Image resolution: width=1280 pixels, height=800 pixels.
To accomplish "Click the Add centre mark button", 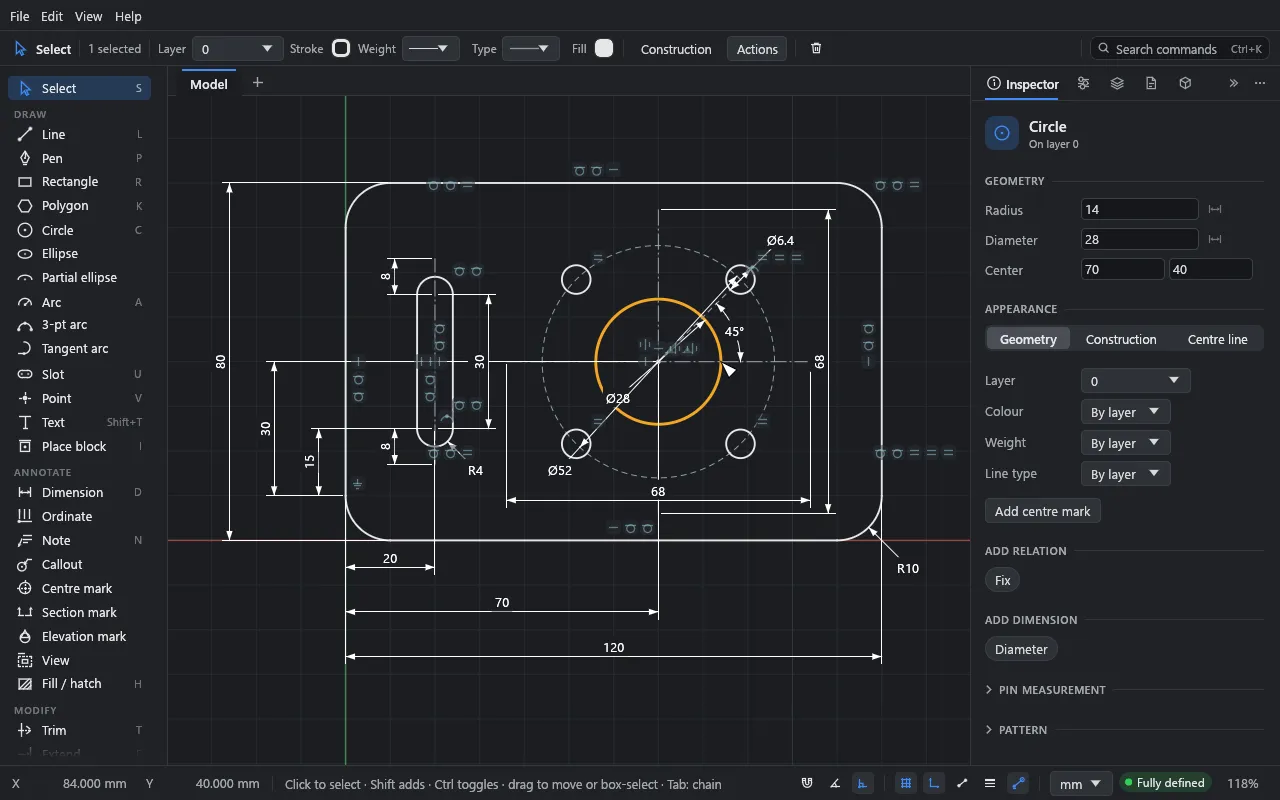I will [x=1043, y=511].
